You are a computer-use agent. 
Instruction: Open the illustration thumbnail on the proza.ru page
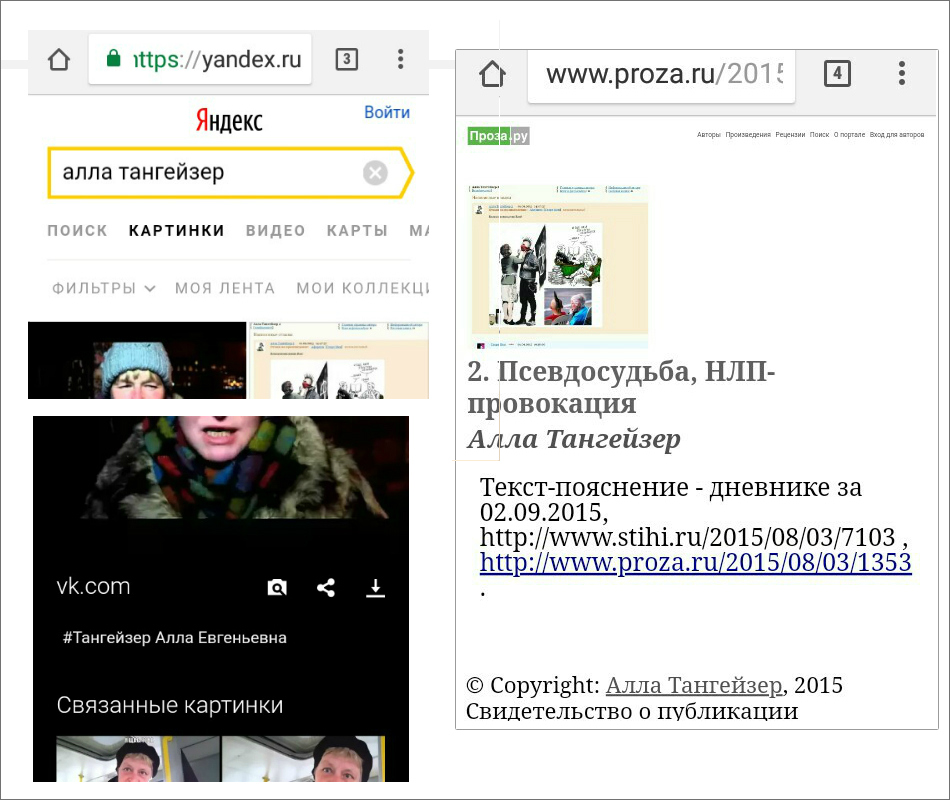click(x=559, y=267)
